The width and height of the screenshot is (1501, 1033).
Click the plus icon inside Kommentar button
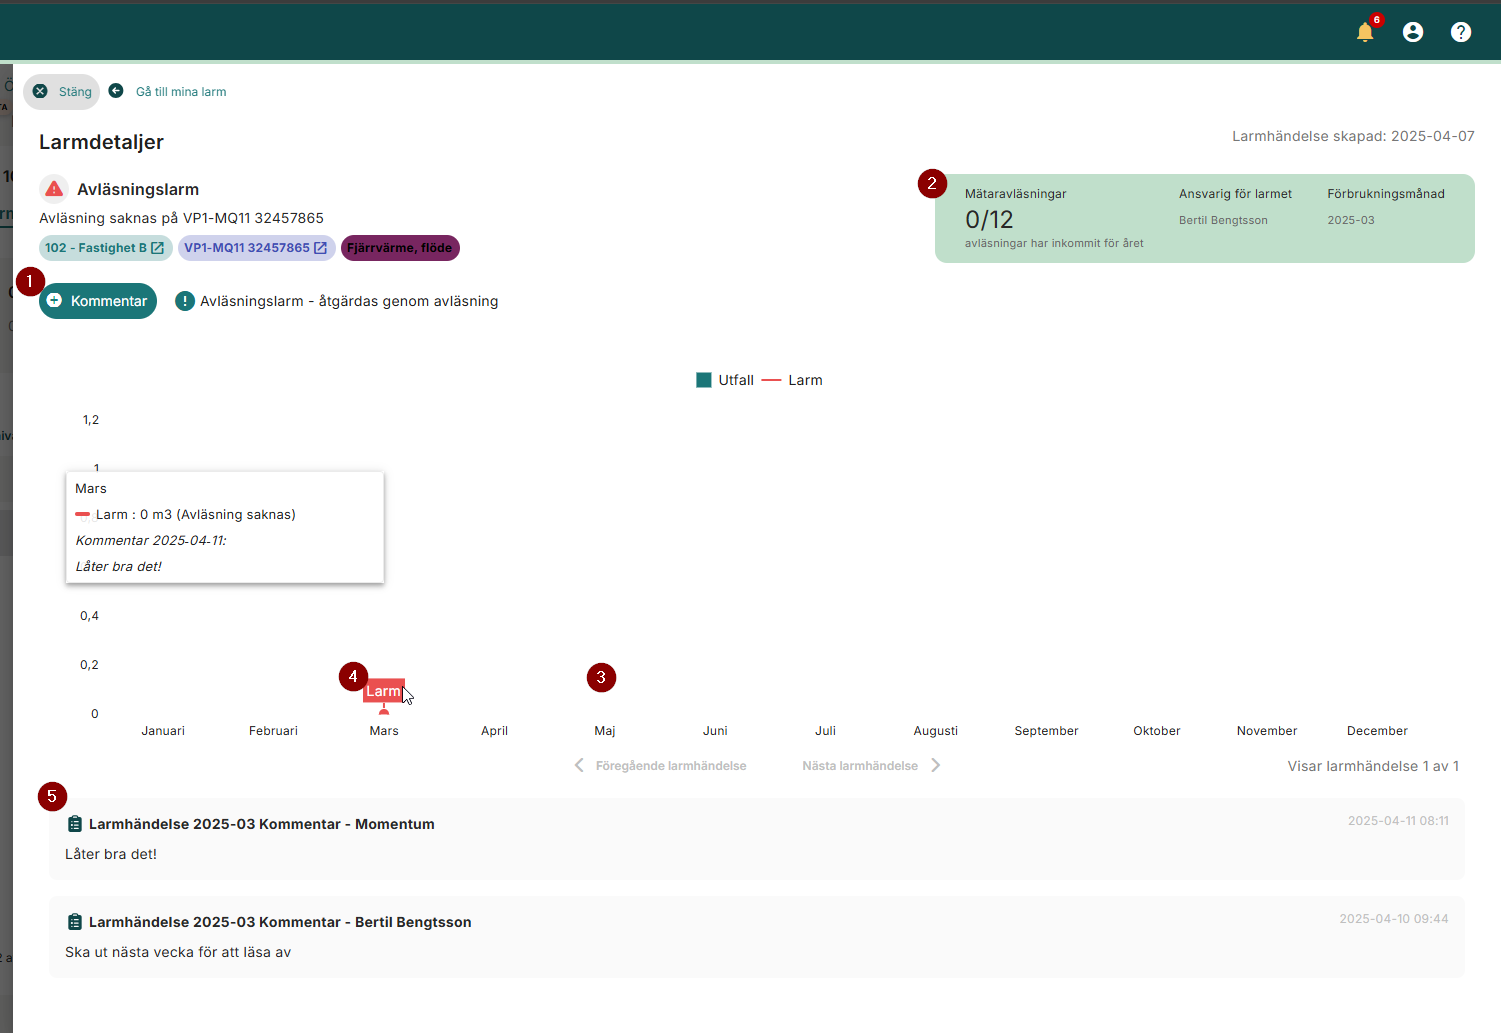(x=54, y=300)
